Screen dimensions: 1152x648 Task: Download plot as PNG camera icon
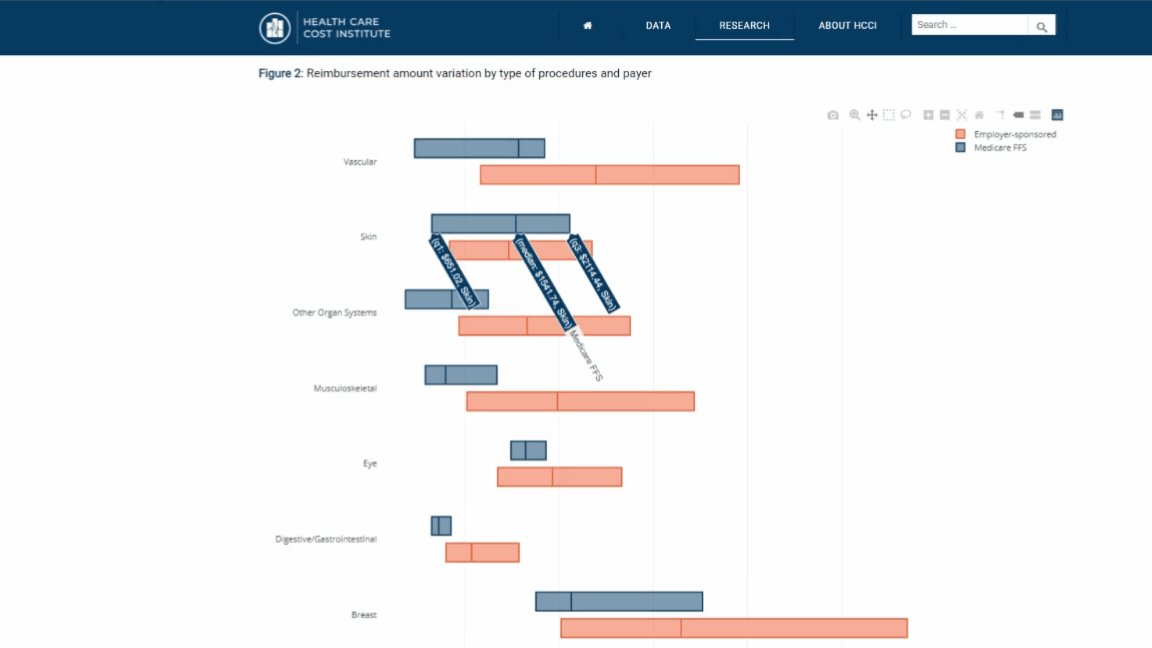tap(832, 115)
